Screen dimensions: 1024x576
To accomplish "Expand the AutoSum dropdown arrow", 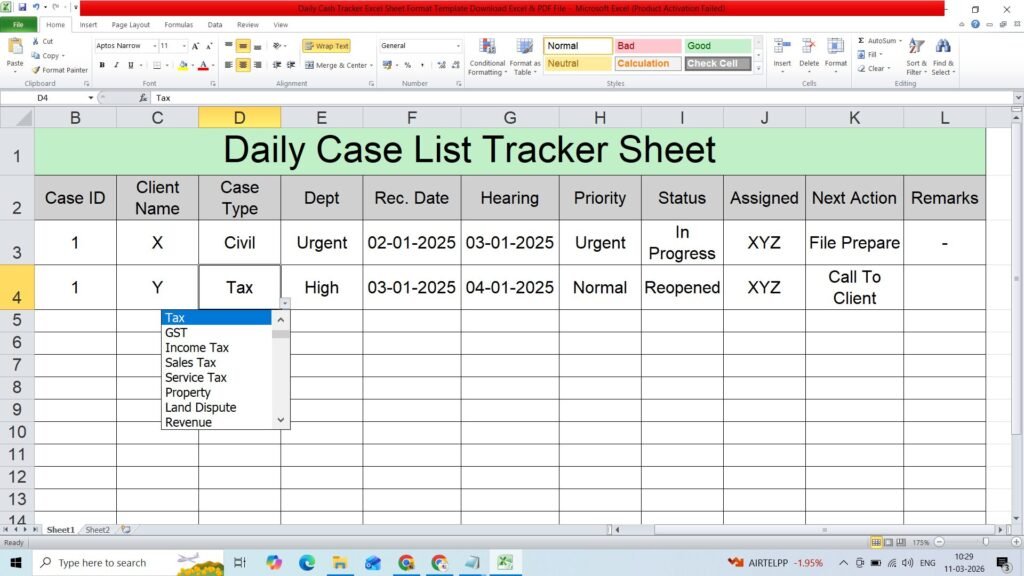I will click(901, 40).
